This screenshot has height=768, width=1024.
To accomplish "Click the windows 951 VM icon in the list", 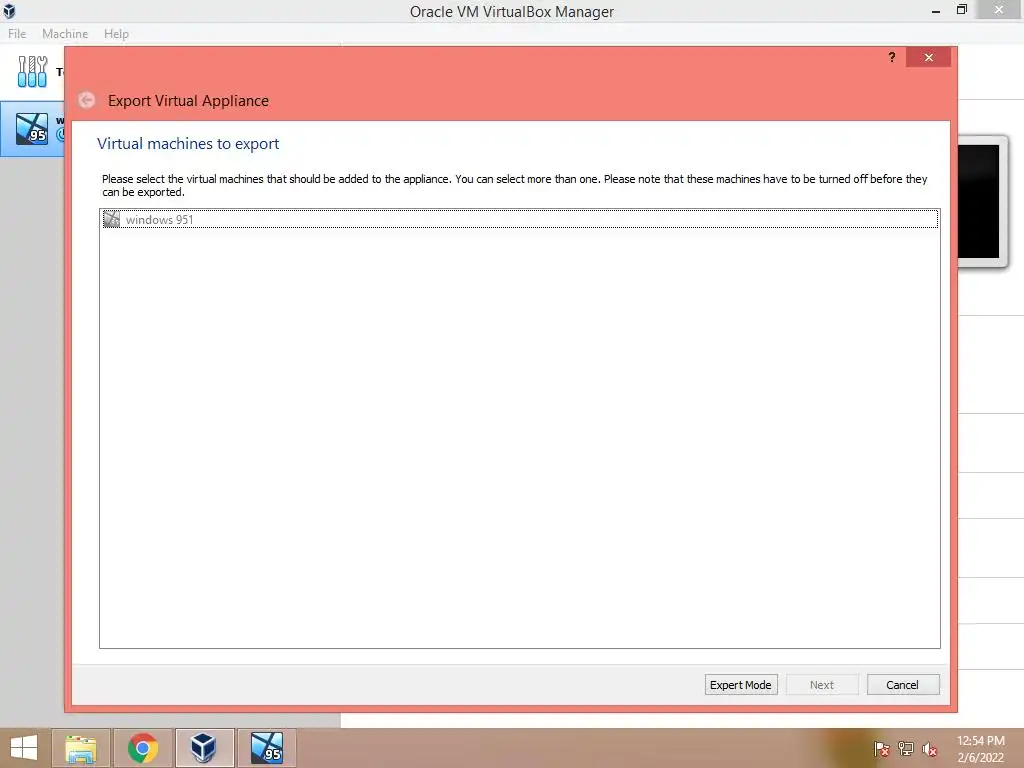I will tap(112, 219).
